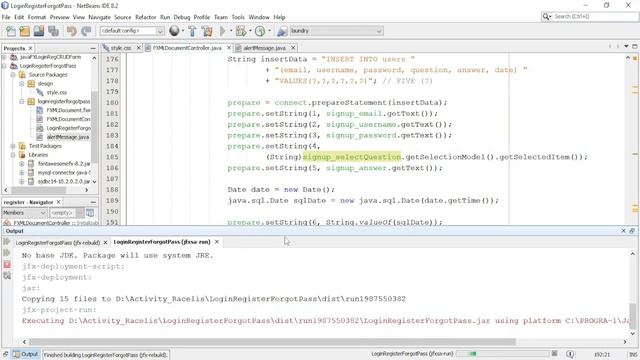Click the globe browser icon in toolbar

pyautogui.click(x=174, y=31)
